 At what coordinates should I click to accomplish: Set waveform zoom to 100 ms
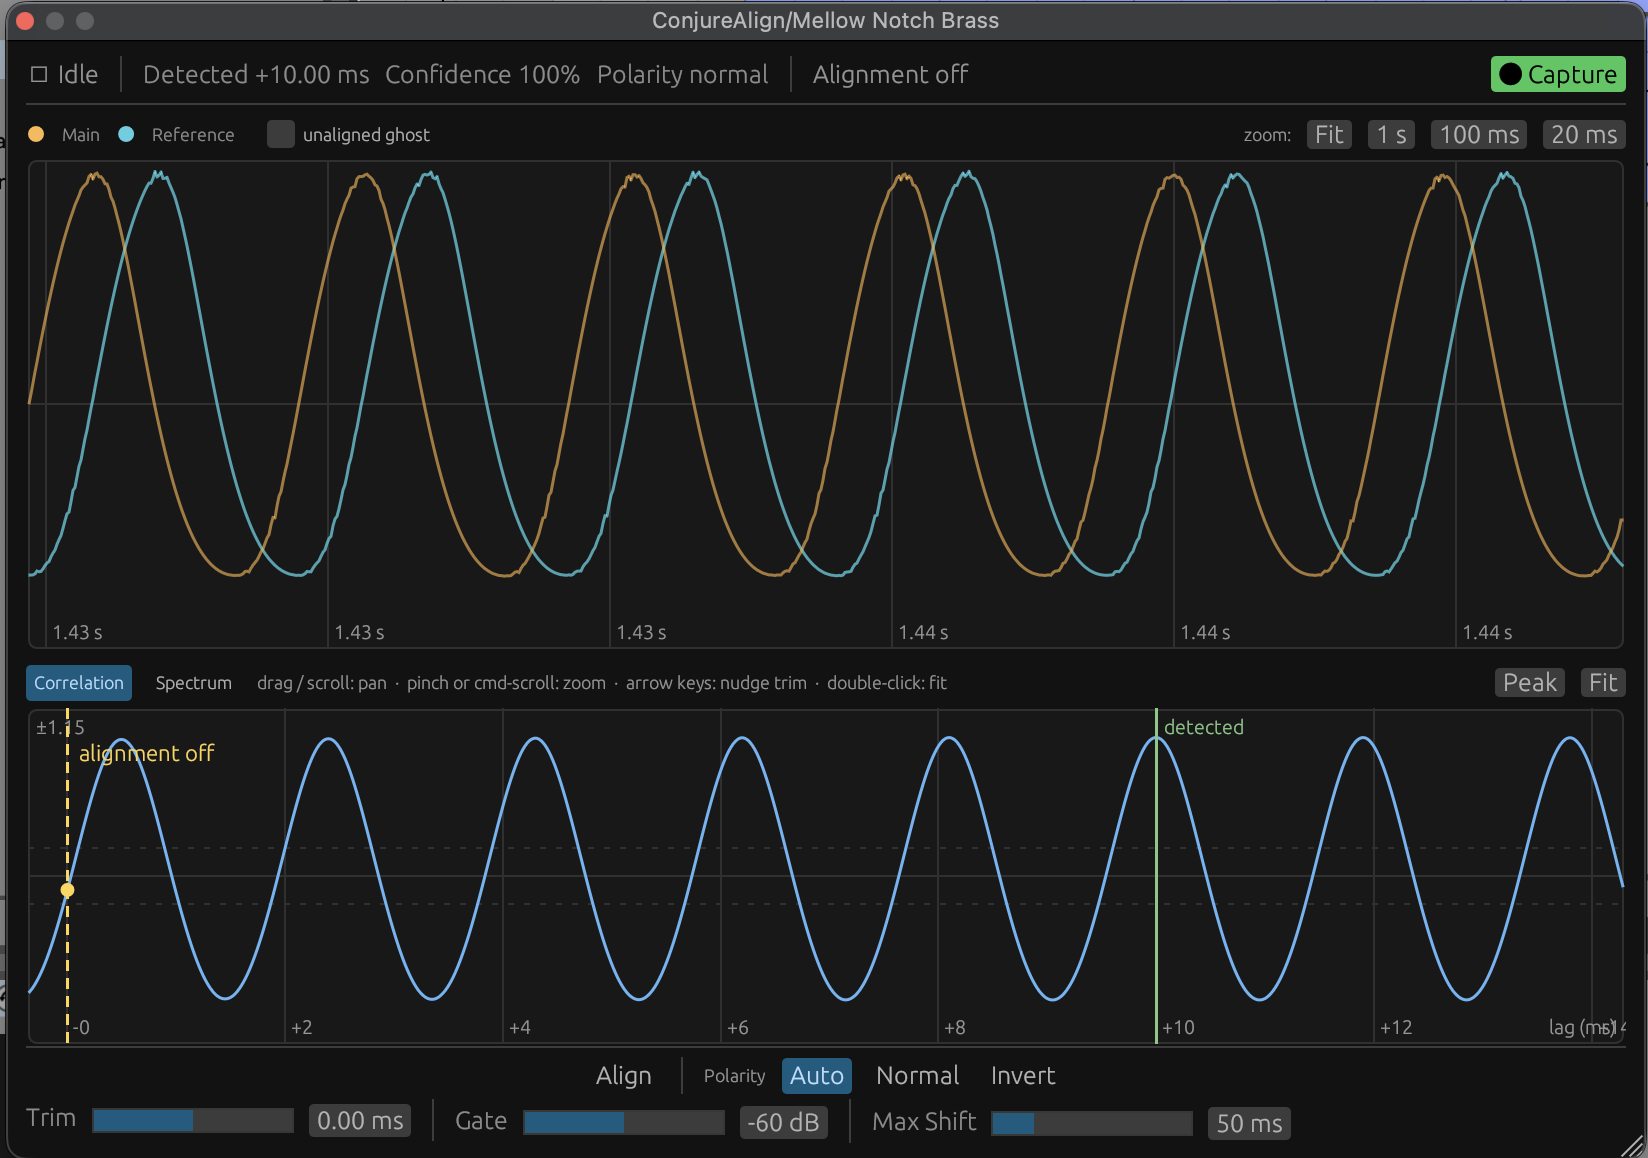click(x=1479, y=135)
